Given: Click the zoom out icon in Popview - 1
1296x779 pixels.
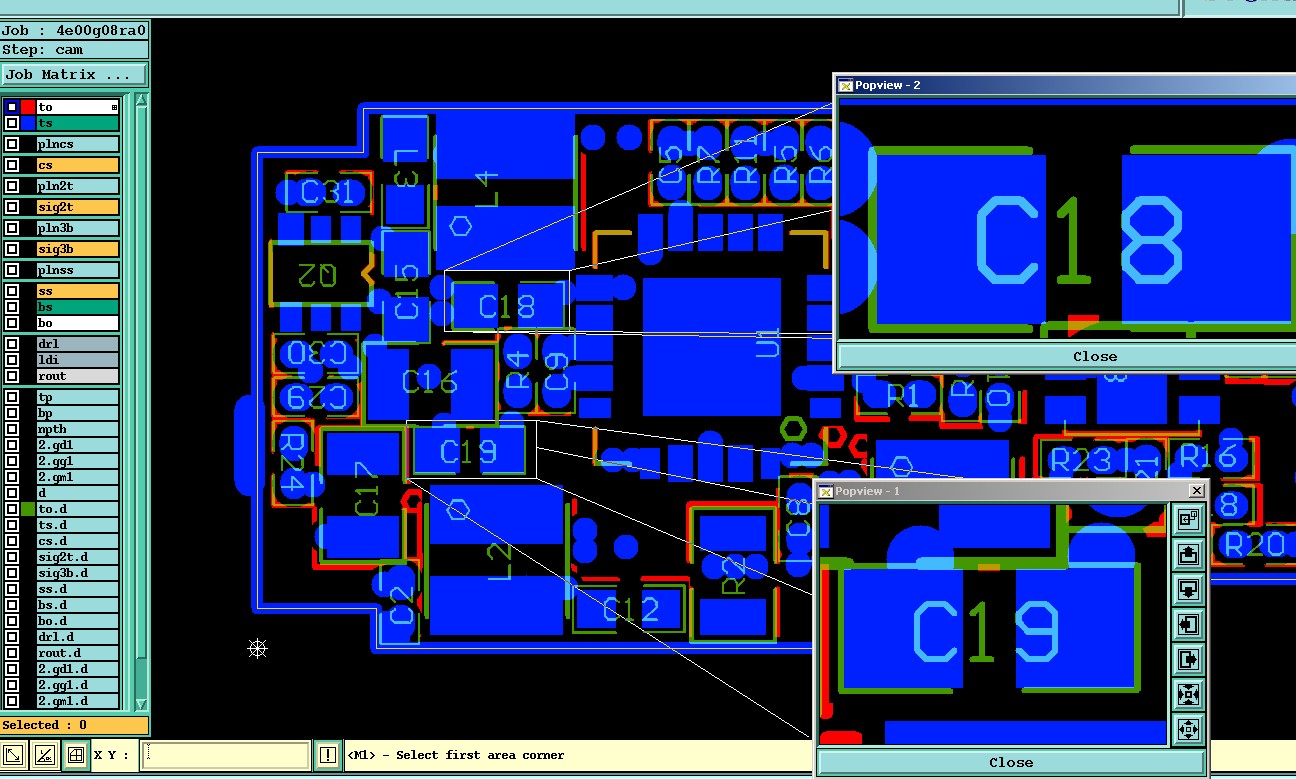Looking at the screenshot, I should (x=1188, y=729).
